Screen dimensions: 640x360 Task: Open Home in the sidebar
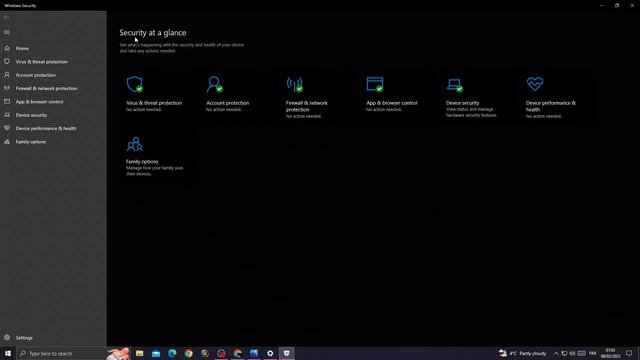tap(53, 48)
